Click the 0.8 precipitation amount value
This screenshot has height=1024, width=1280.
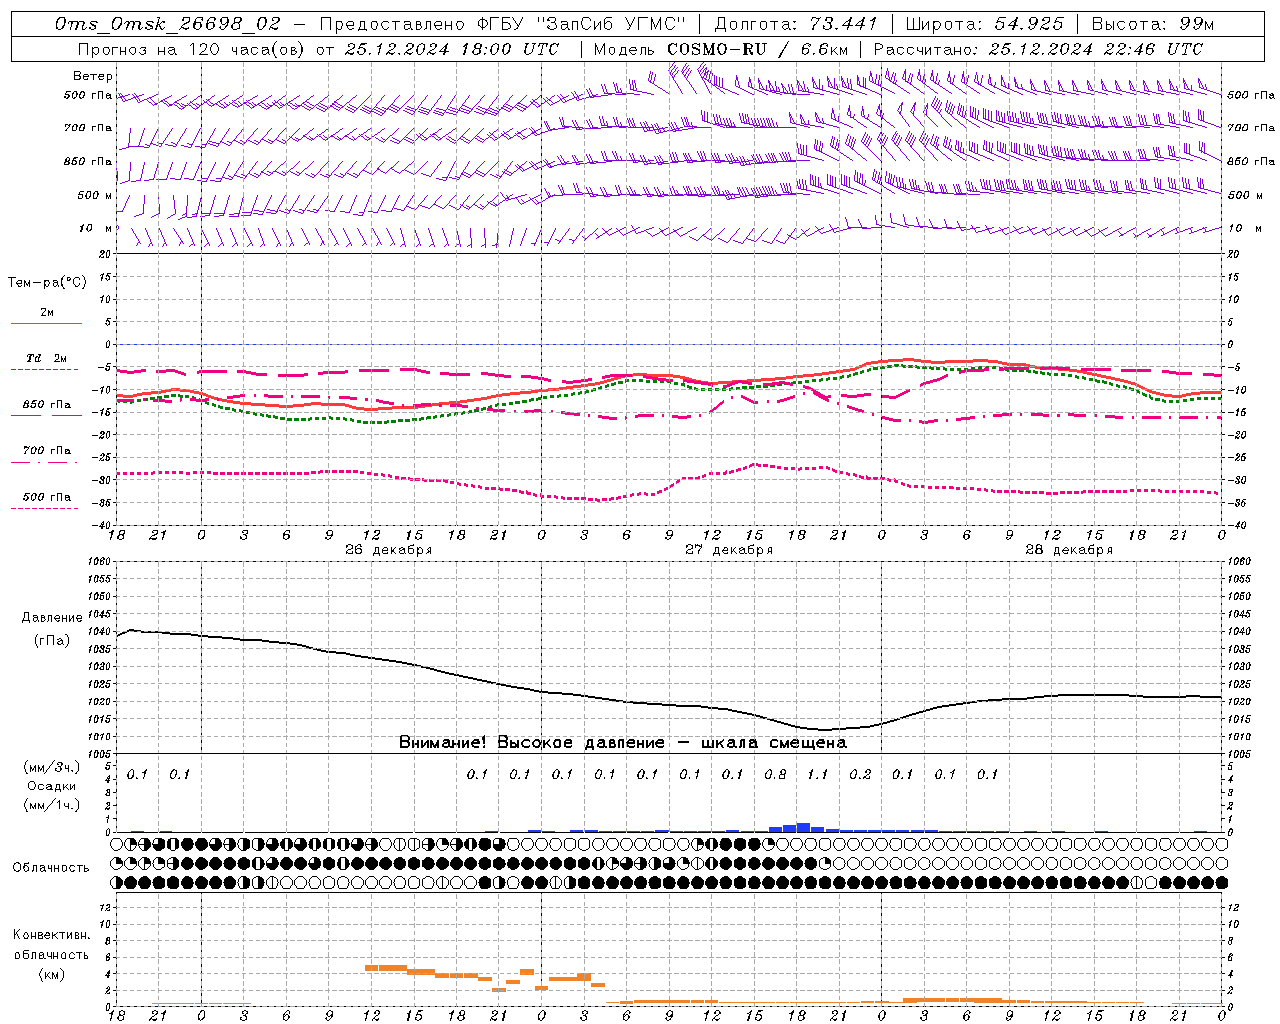point(775,775)
